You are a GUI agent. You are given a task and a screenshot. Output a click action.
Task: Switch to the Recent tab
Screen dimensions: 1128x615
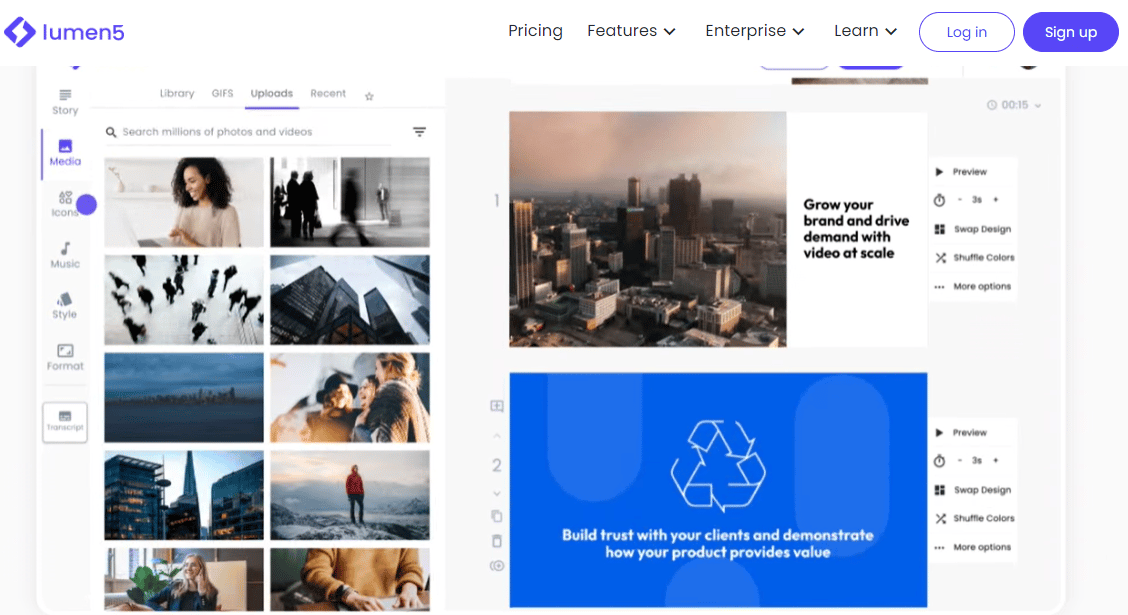pyautogui.click(x=328, y=94)
